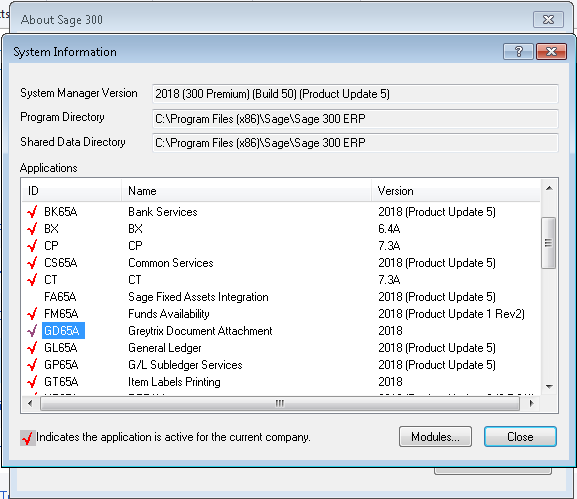Screen dimensions: 577x499
Task: Sort by the ID column header
Action: 72,191
